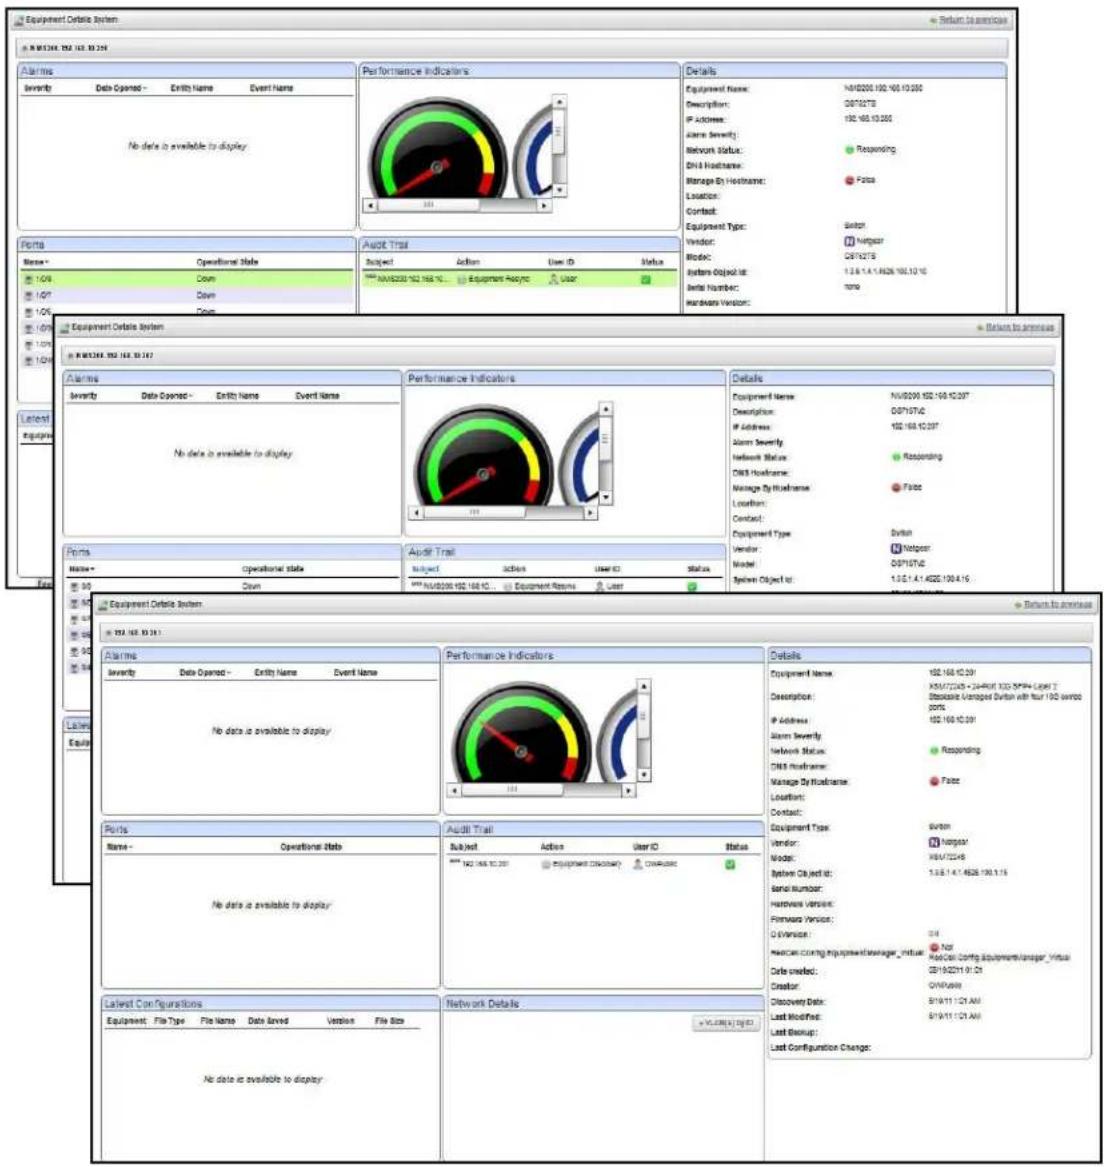Click red False hostname icon in front window

tap(934, 781)
